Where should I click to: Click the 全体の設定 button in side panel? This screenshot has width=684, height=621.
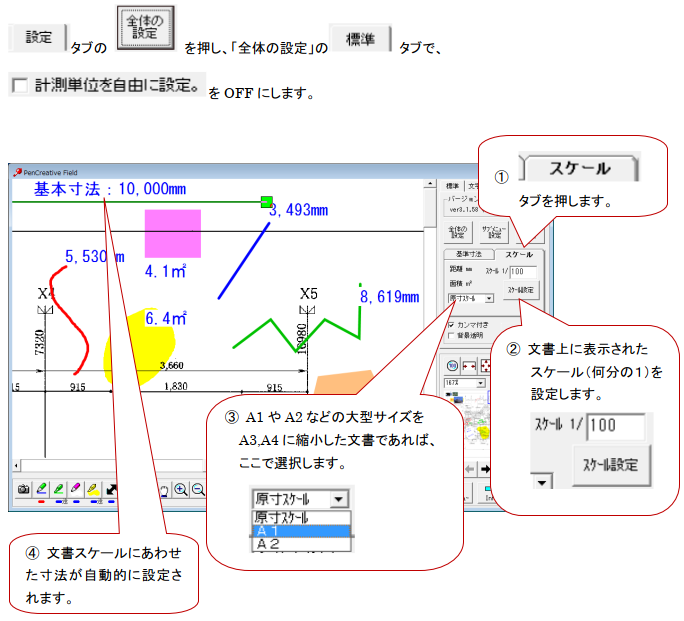click(457, 230)
